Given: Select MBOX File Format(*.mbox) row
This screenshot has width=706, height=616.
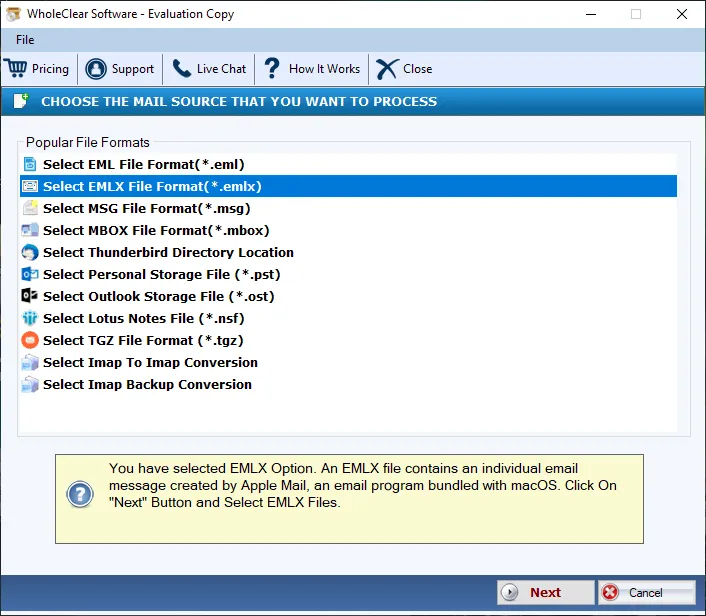Looking at the screenshot, I should (348, 230).
